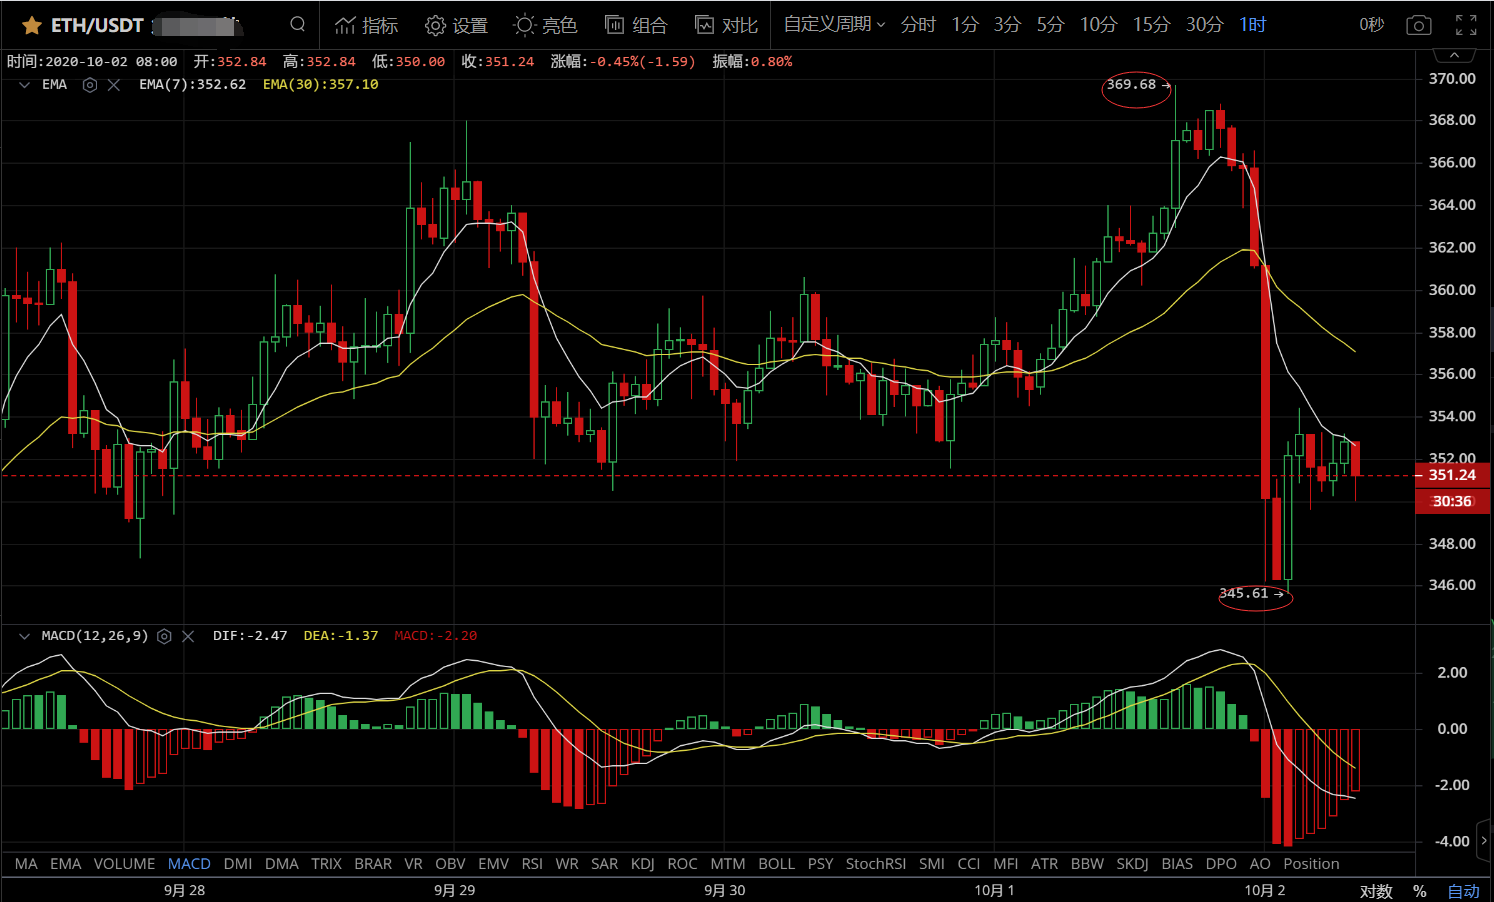Expand the 自定义周期 custom period dropdown
This screenshot has height=902, width=1494.
834,24
